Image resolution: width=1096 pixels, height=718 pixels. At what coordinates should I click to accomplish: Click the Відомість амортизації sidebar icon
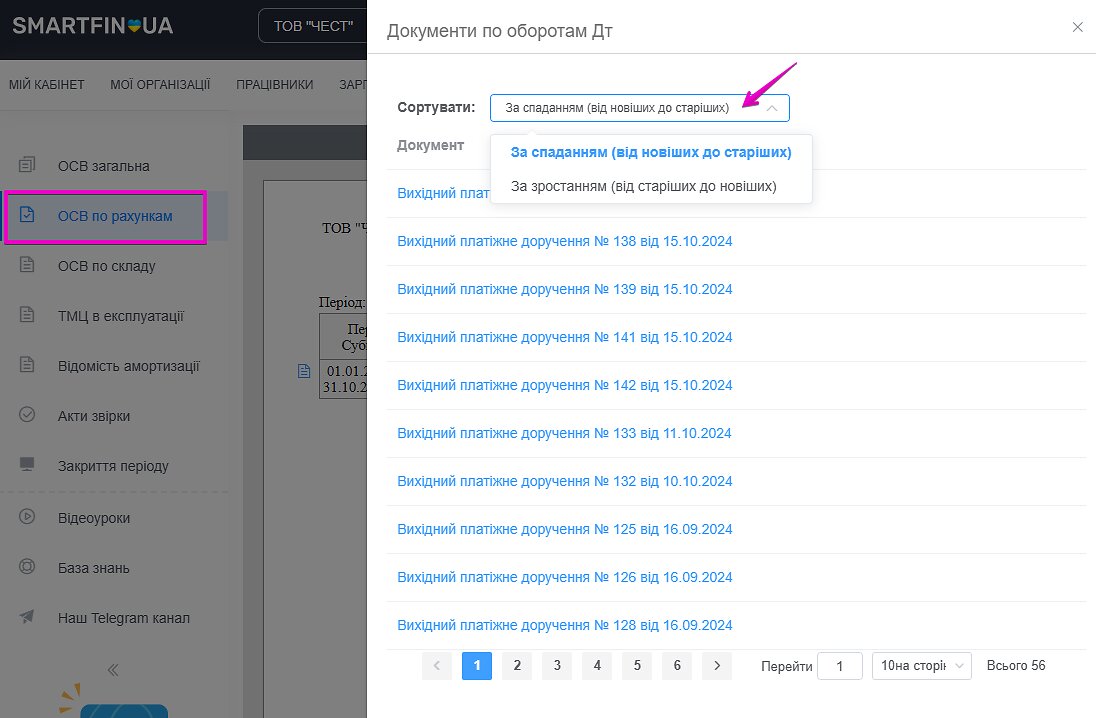(x=27, y=364)
